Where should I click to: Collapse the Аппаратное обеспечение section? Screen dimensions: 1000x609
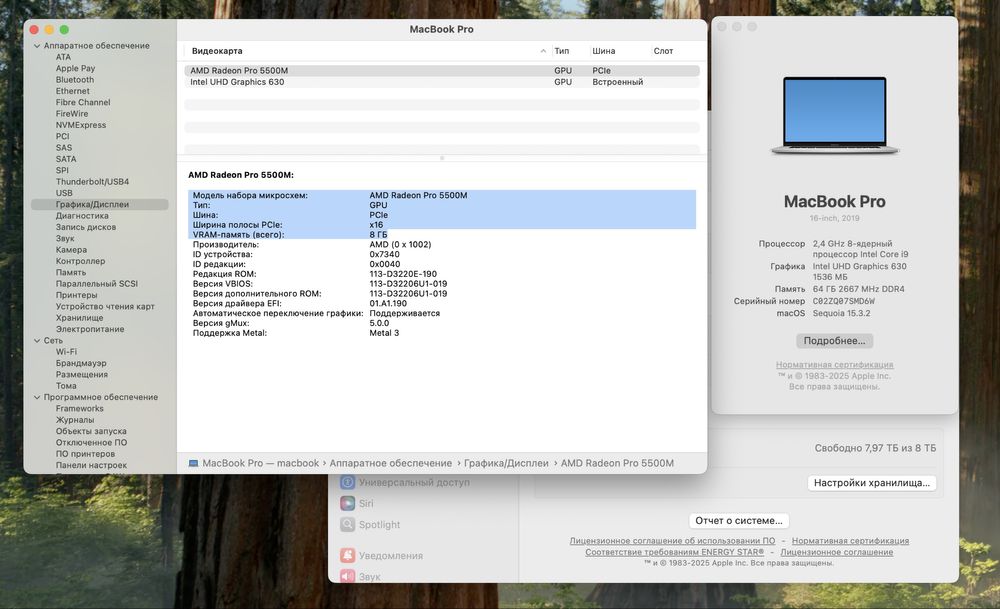[x=37, y=46]
